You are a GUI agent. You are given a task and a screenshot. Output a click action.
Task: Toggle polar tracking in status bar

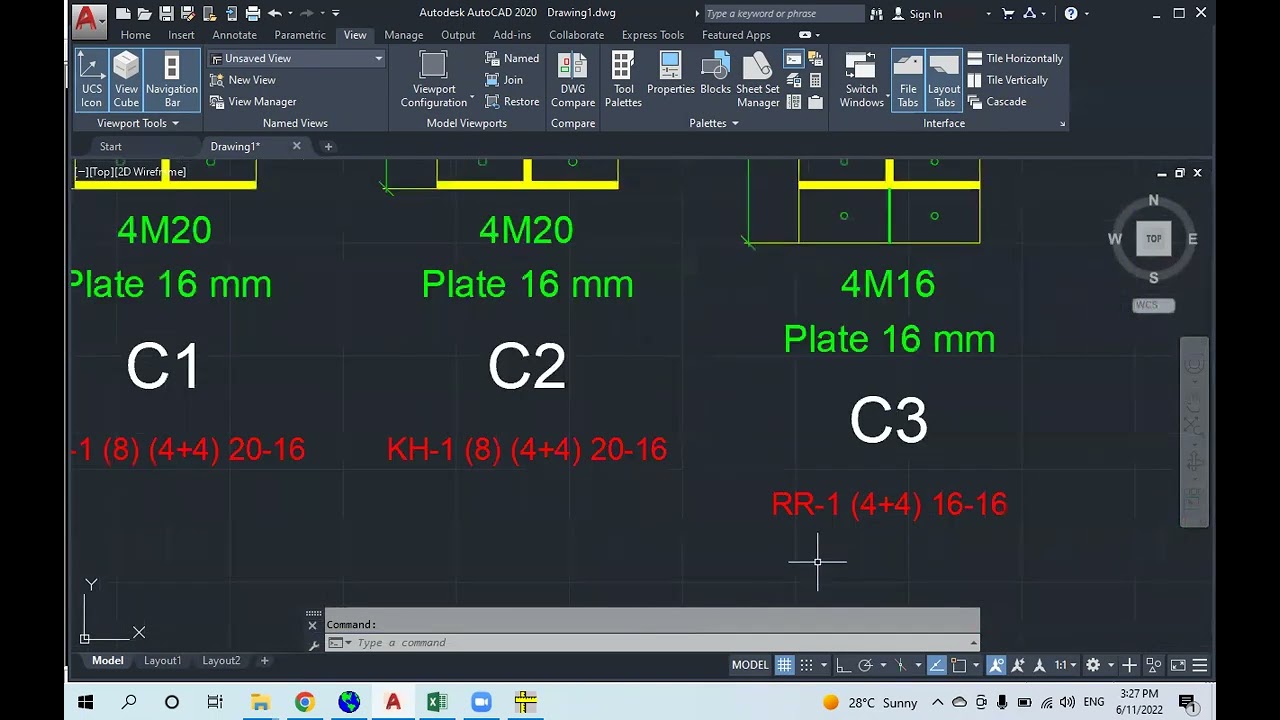[x=865, y=665]
